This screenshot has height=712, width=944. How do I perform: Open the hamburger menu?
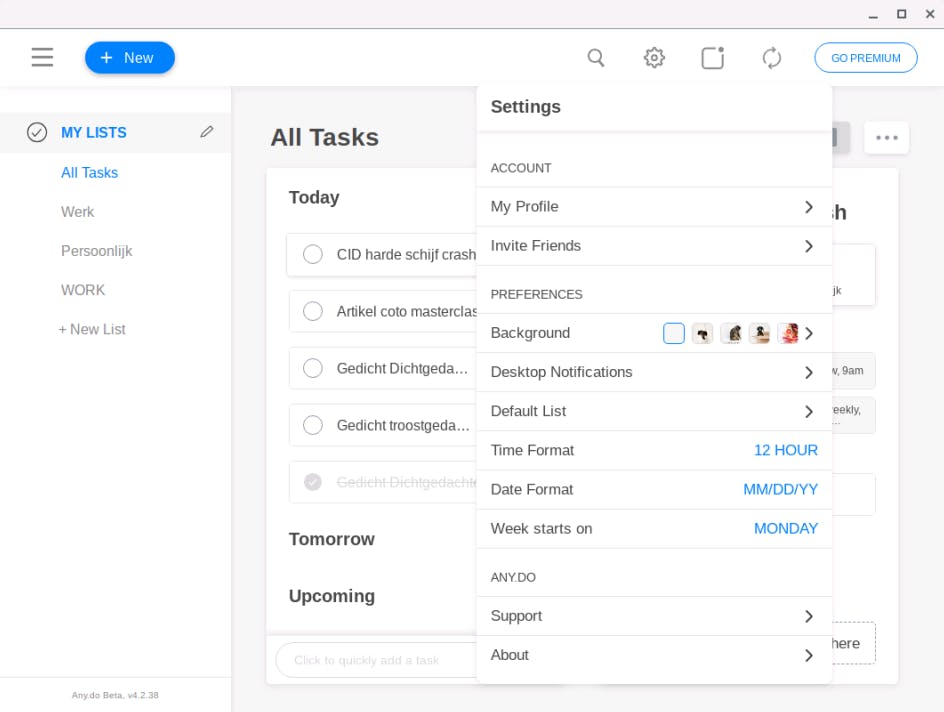tap(42, 57)
